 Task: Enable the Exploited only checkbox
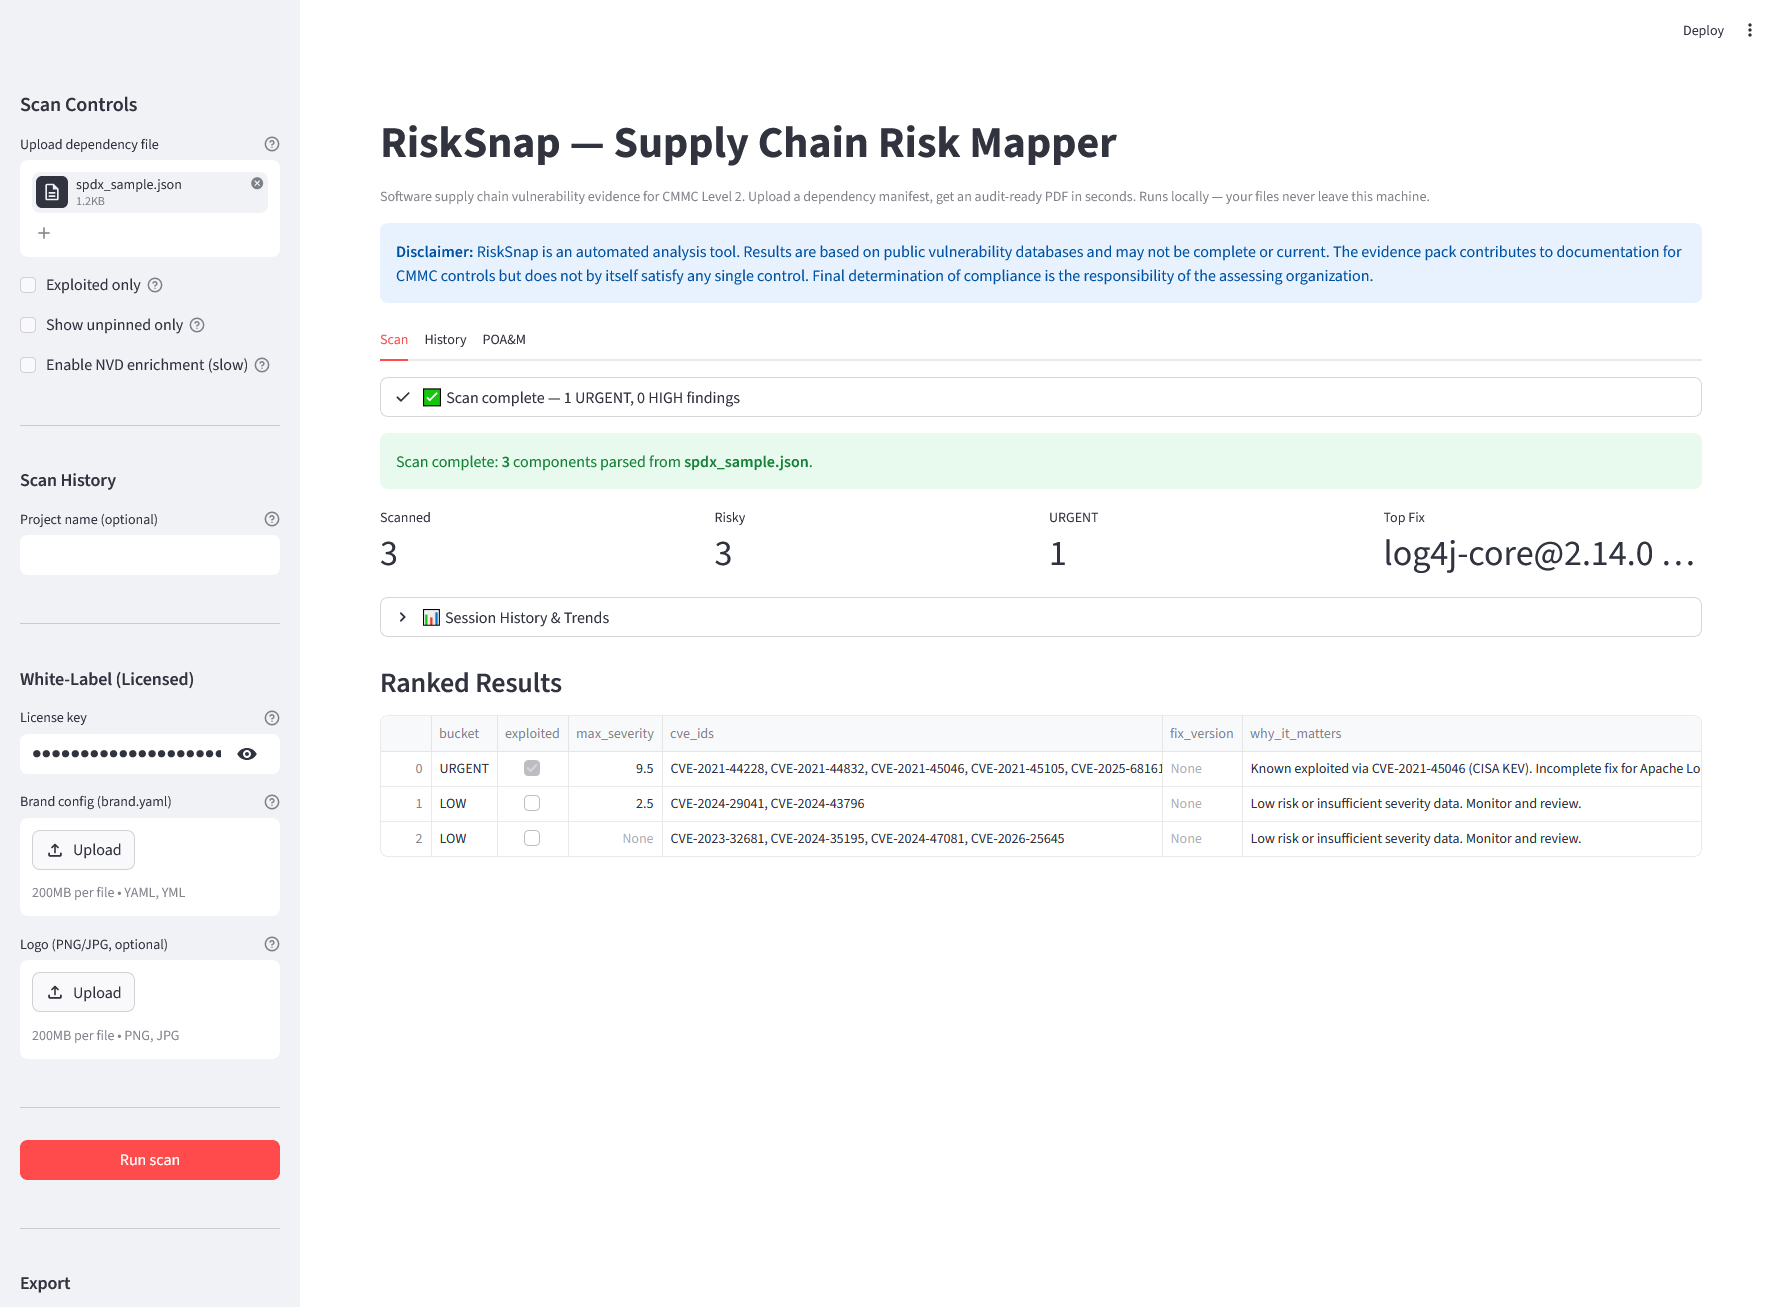pos(28,285)
